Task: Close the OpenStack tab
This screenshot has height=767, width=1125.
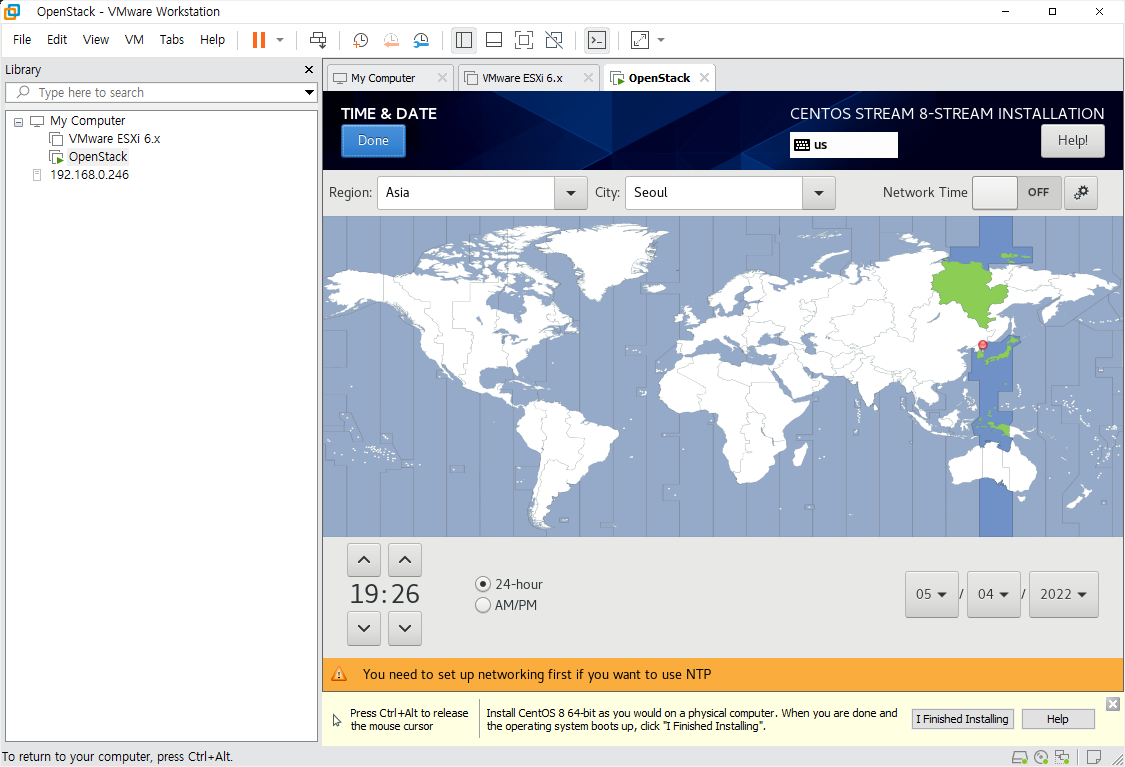Action: [705, 77]
